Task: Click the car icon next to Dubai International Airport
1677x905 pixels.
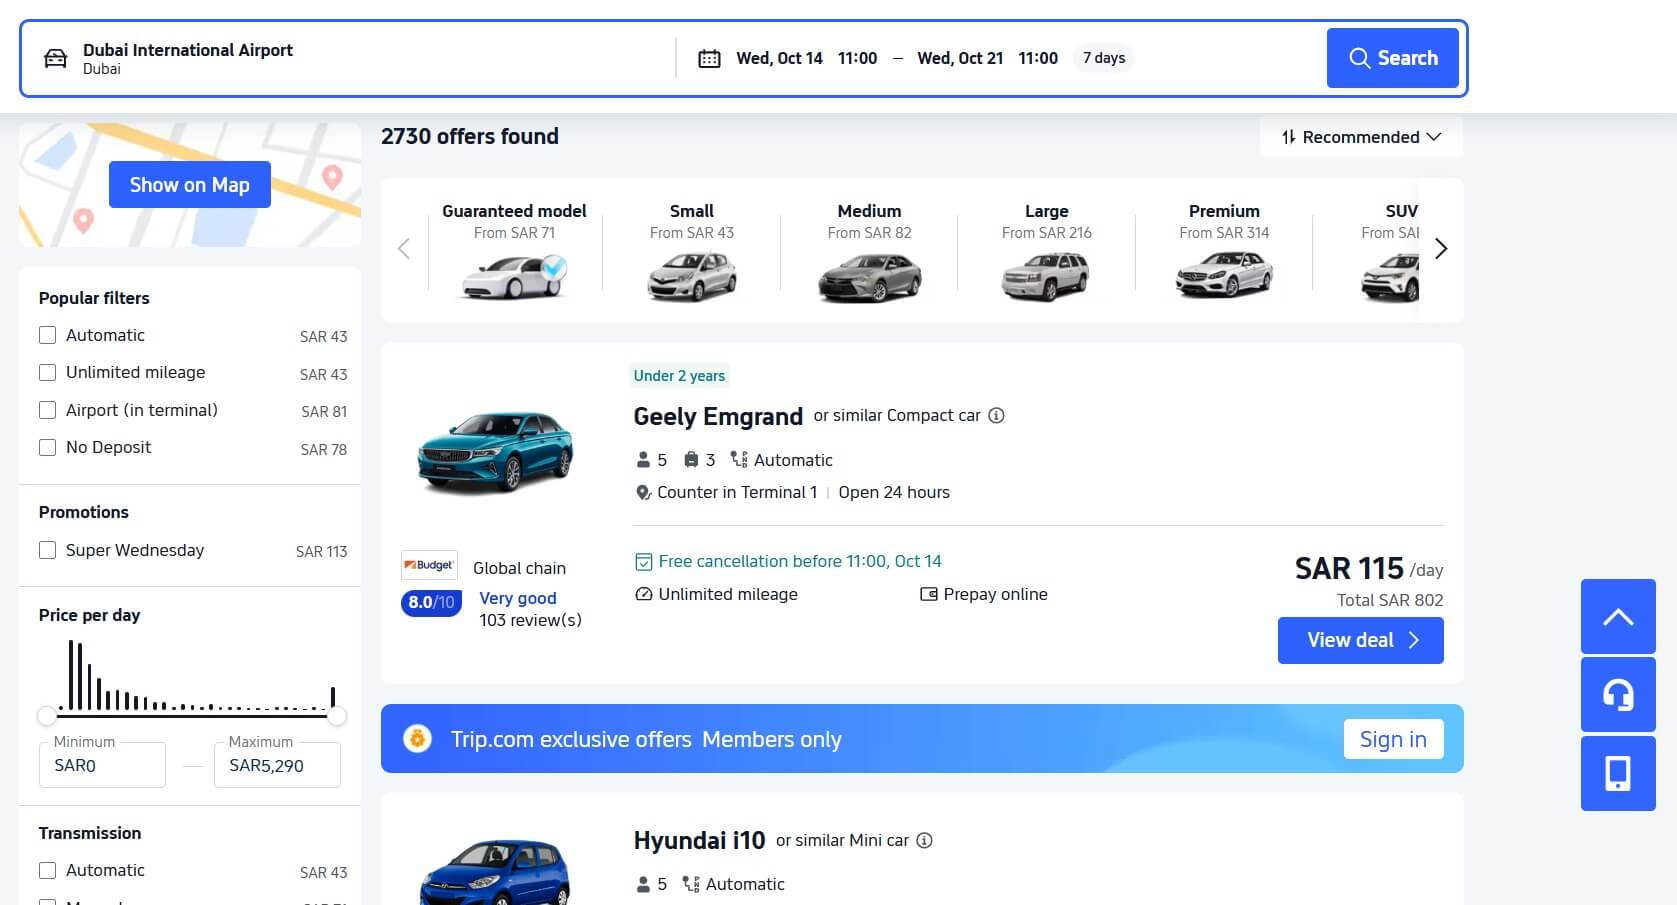Action: point(56,58)
